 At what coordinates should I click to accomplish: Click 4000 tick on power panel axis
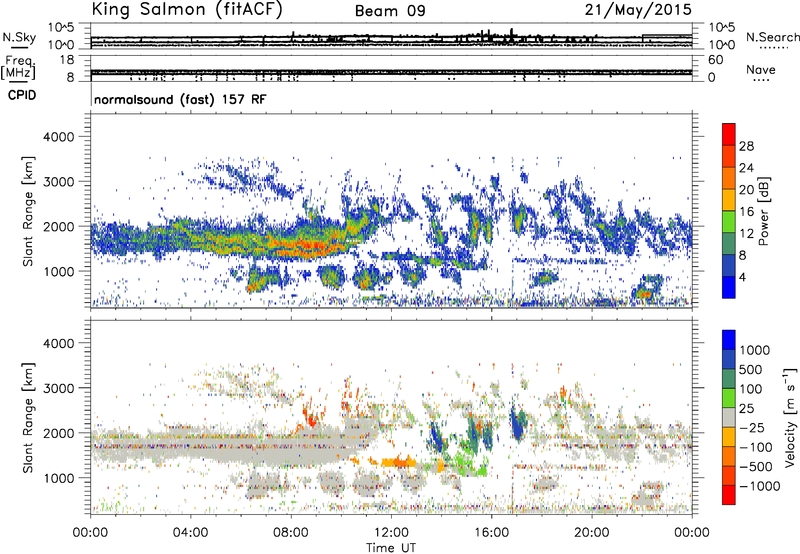click(59, 137)
